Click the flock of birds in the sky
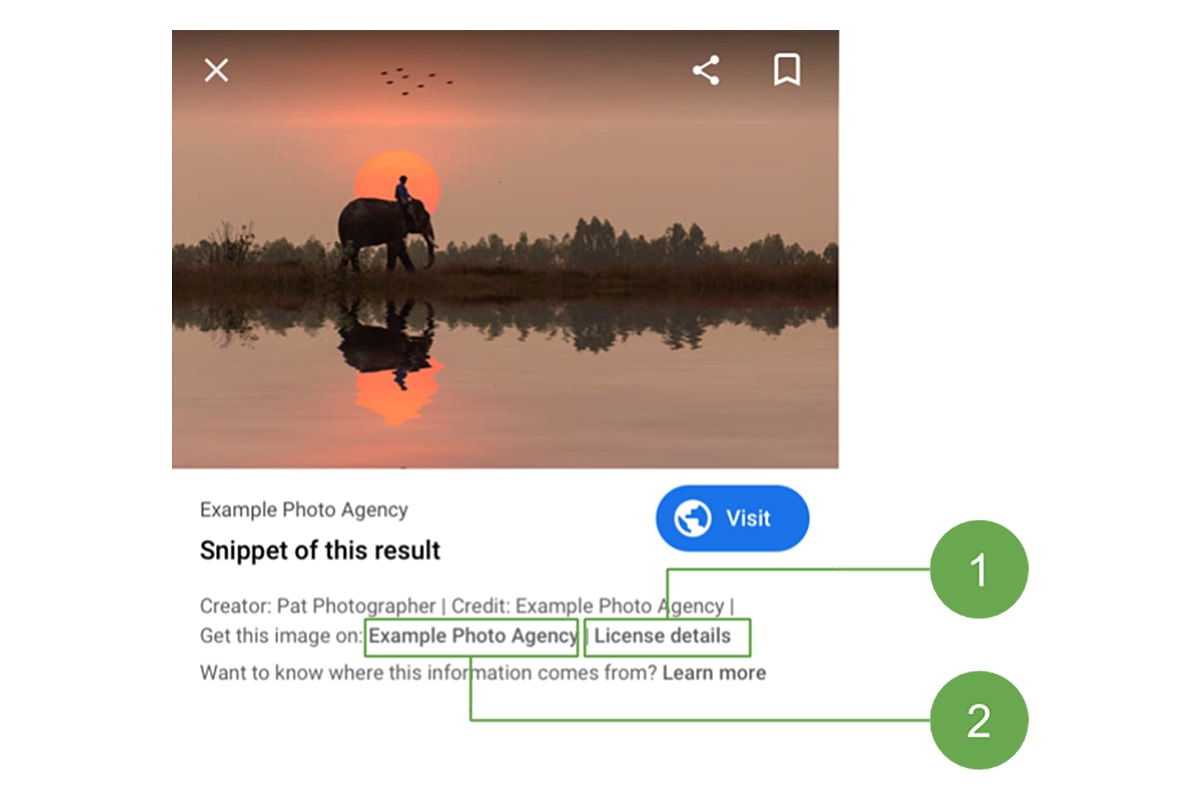The height and width of the screenshot is (800, 1200). pos(416,80)
